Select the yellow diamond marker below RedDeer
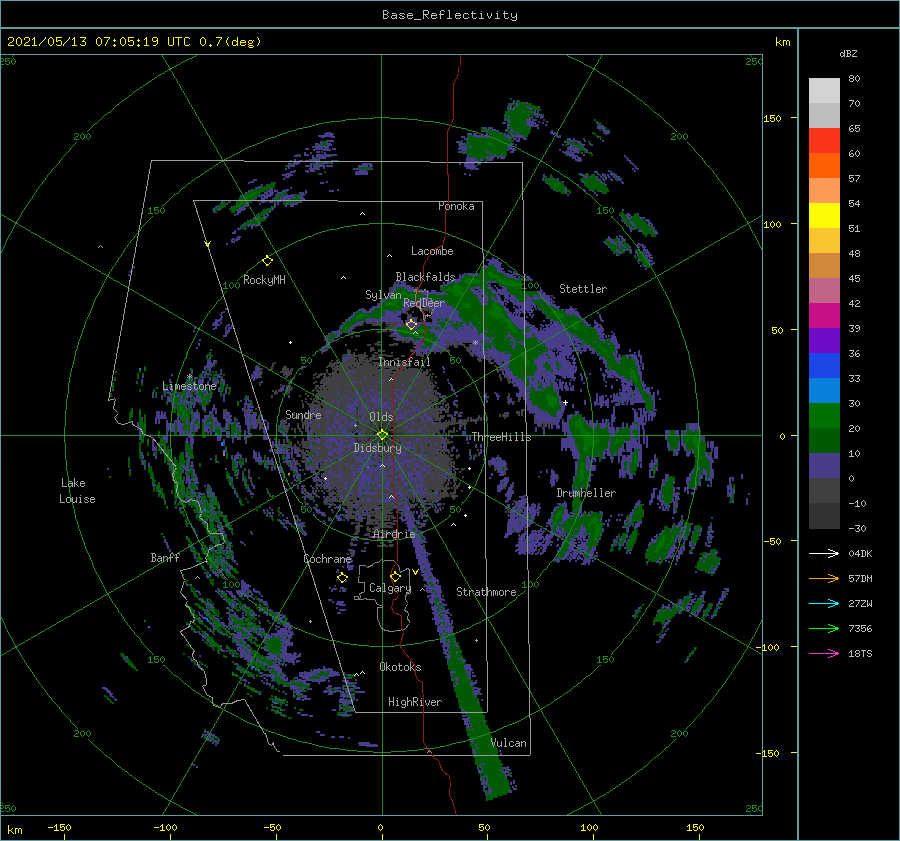This screenshot has height=841, width=900. tap(411, 325)
